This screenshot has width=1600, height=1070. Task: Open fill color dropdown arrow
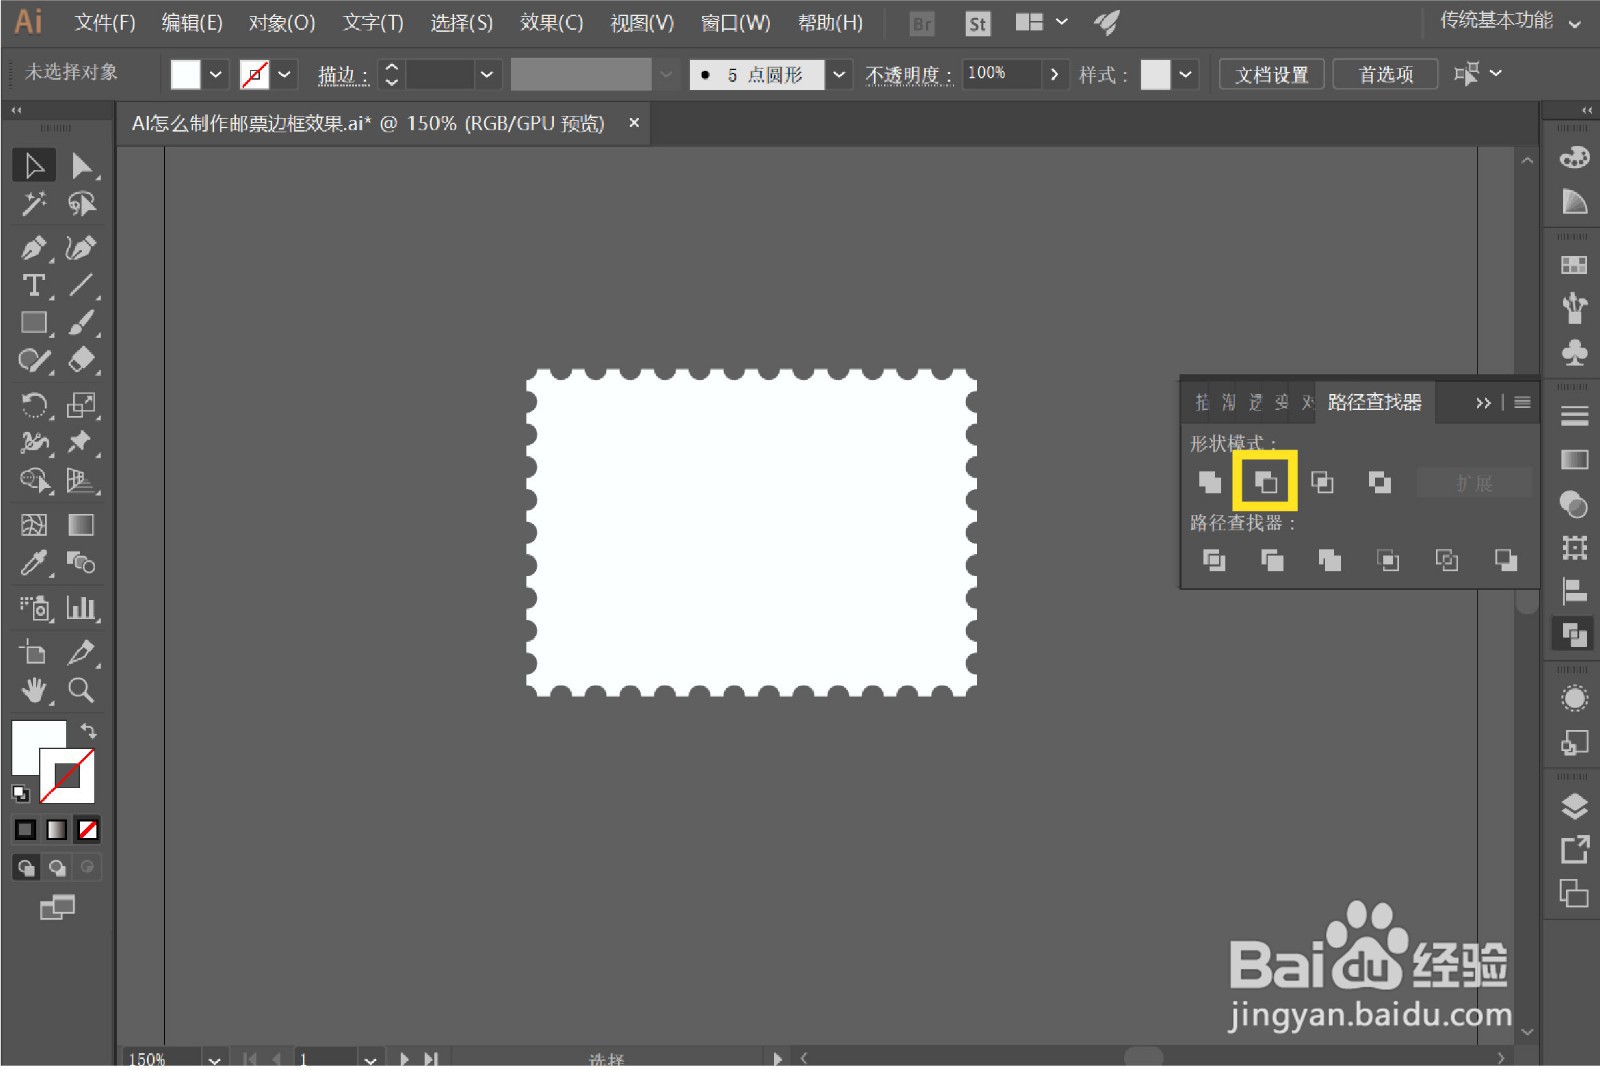216,74
